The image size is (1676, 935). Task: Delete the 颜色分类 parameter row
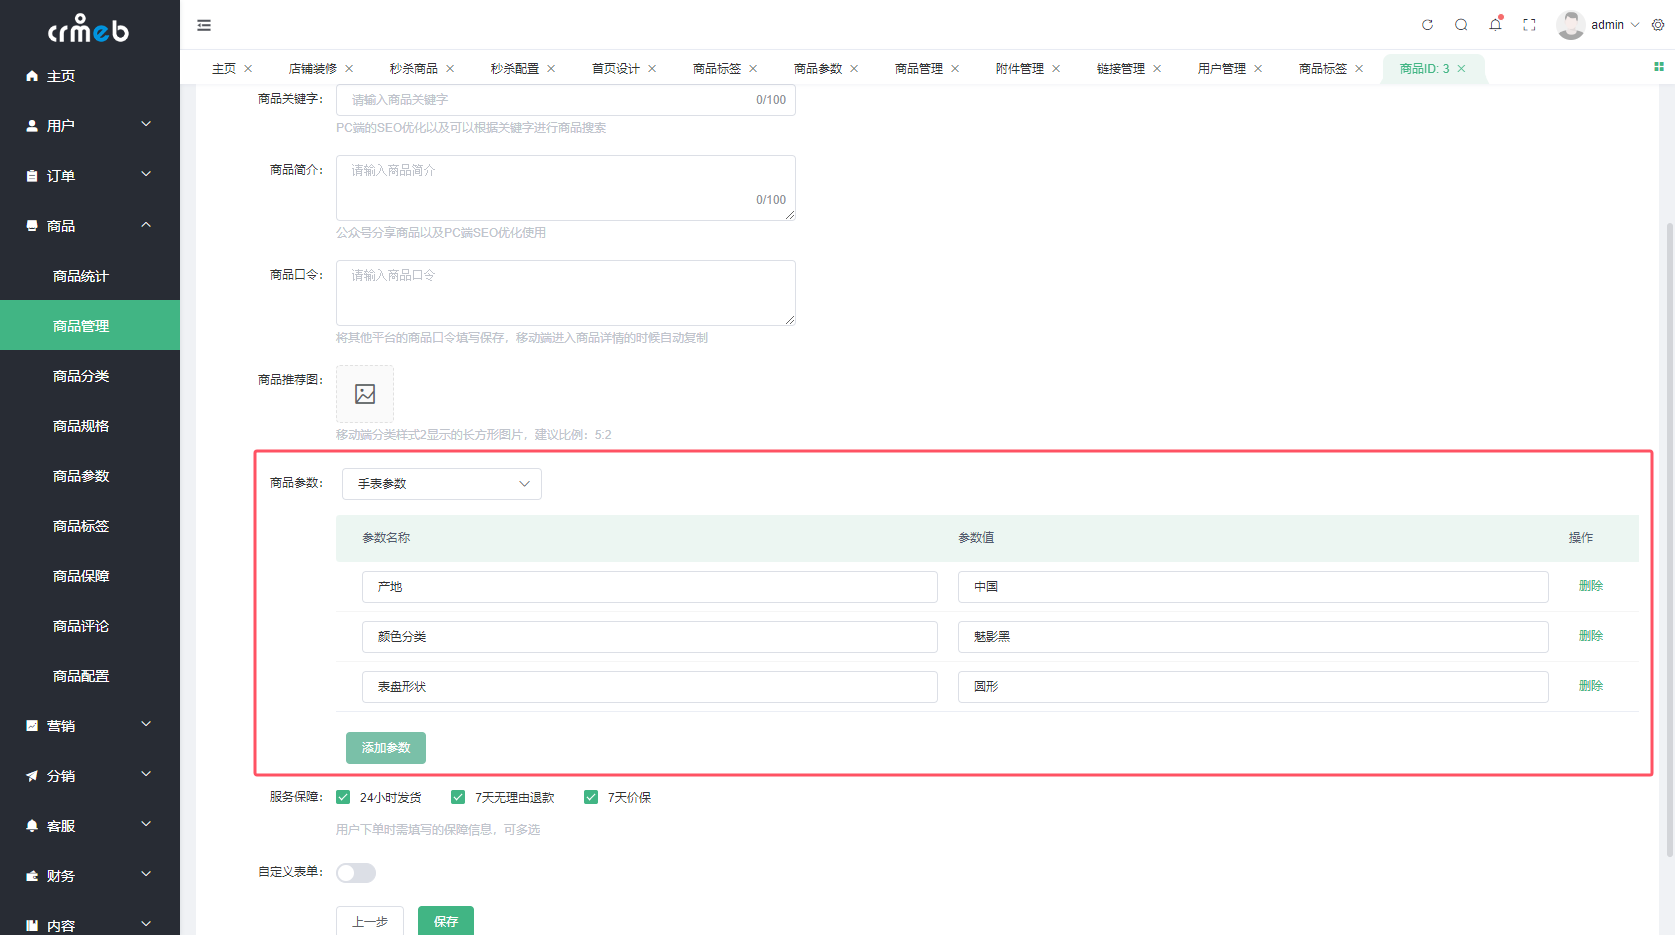(1591, 636)
